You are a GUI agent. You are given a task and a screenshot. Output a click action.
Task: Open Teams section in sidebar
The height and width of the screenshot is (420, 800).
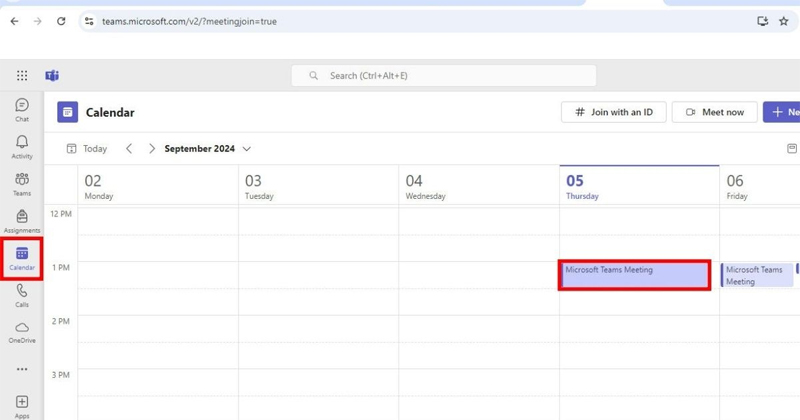point(22,184)
